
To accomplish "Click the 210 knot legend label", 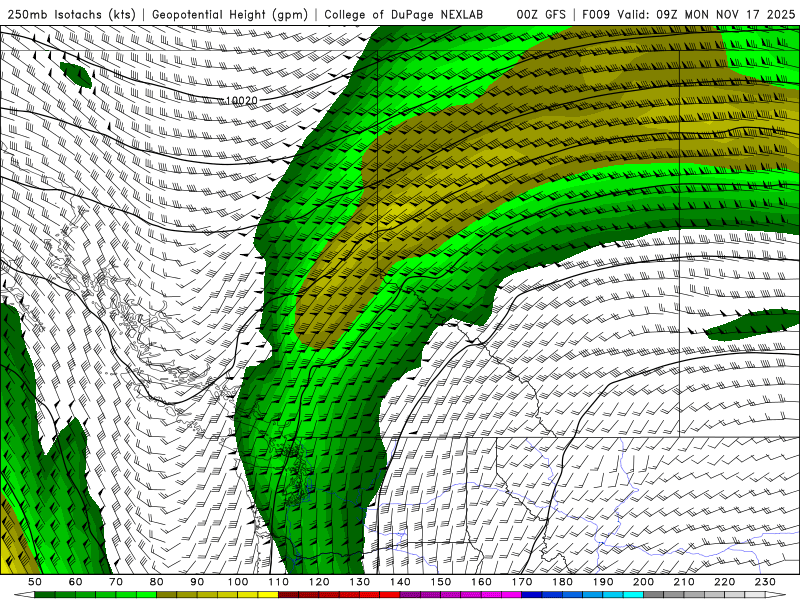I will 684,582.
